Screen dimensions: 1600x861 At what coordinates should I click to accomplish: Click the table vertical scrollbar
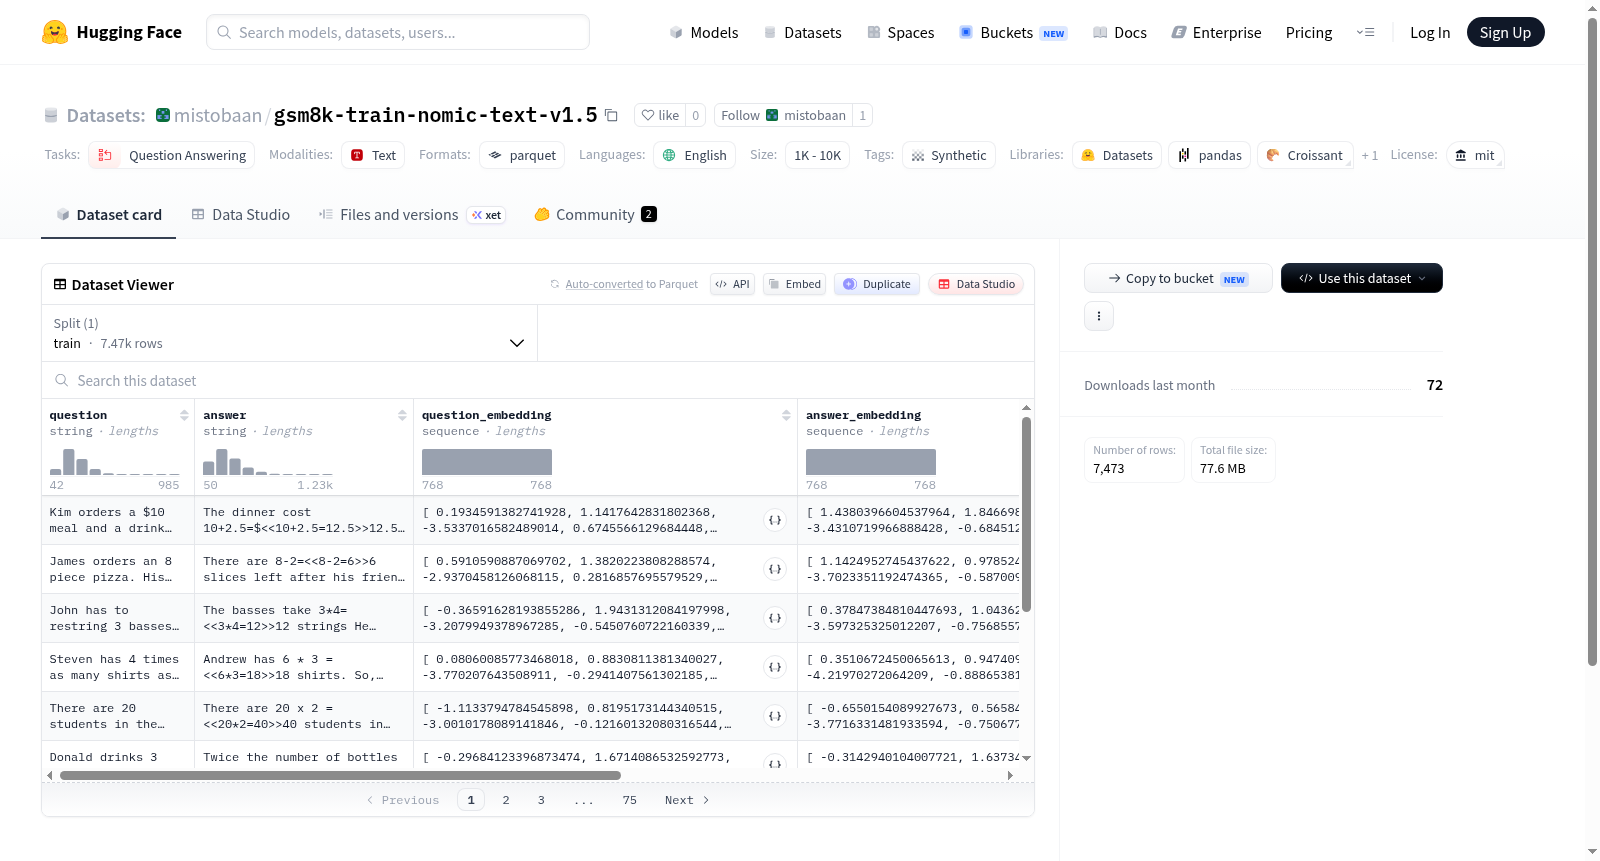coord(1026,514)
